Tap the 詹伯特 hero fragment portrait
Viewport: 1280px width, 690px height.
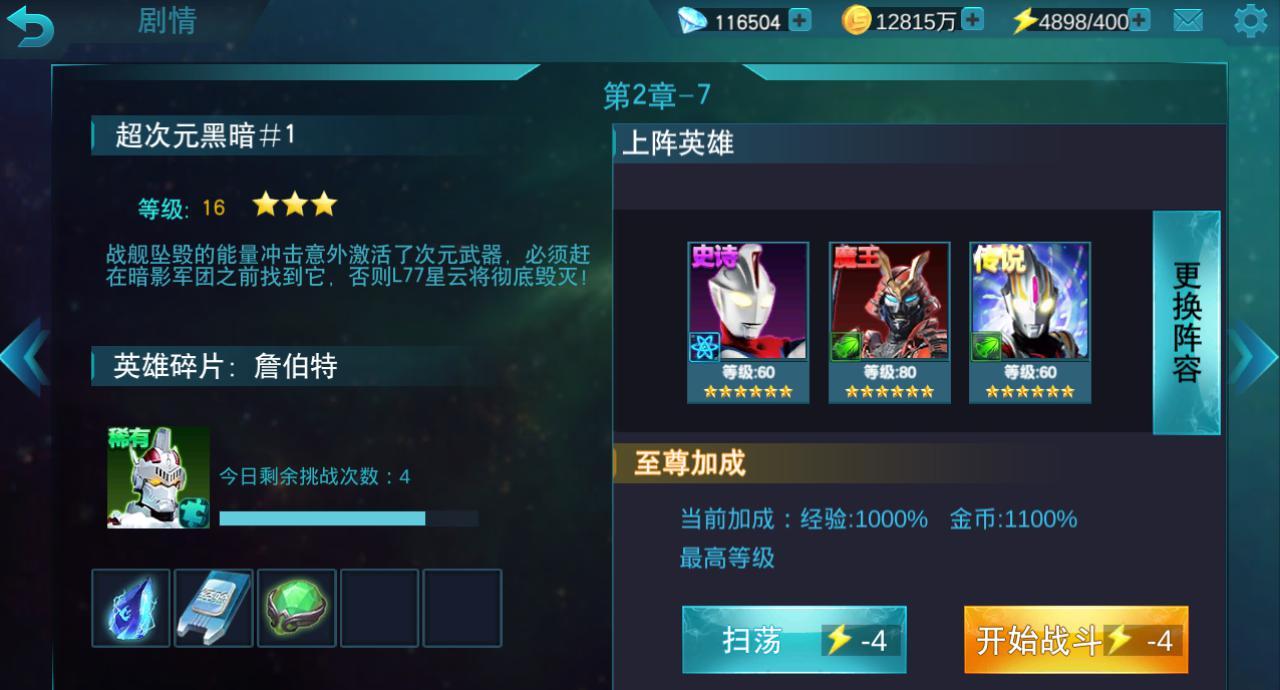pos(158,477)
